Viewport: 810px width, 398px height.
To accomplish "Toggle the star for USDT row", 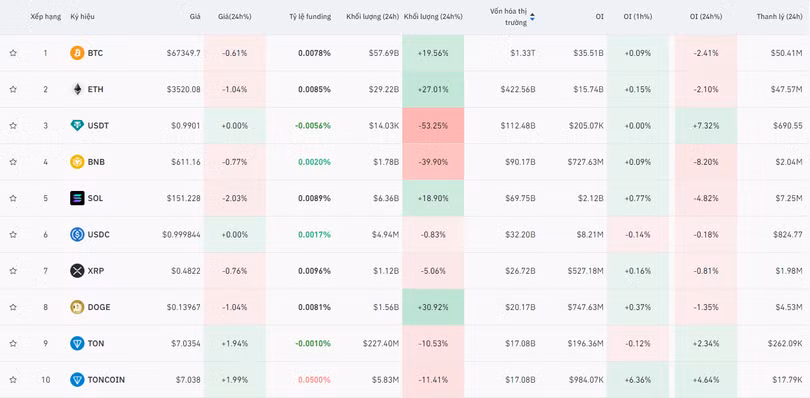I will coord(13,126).
